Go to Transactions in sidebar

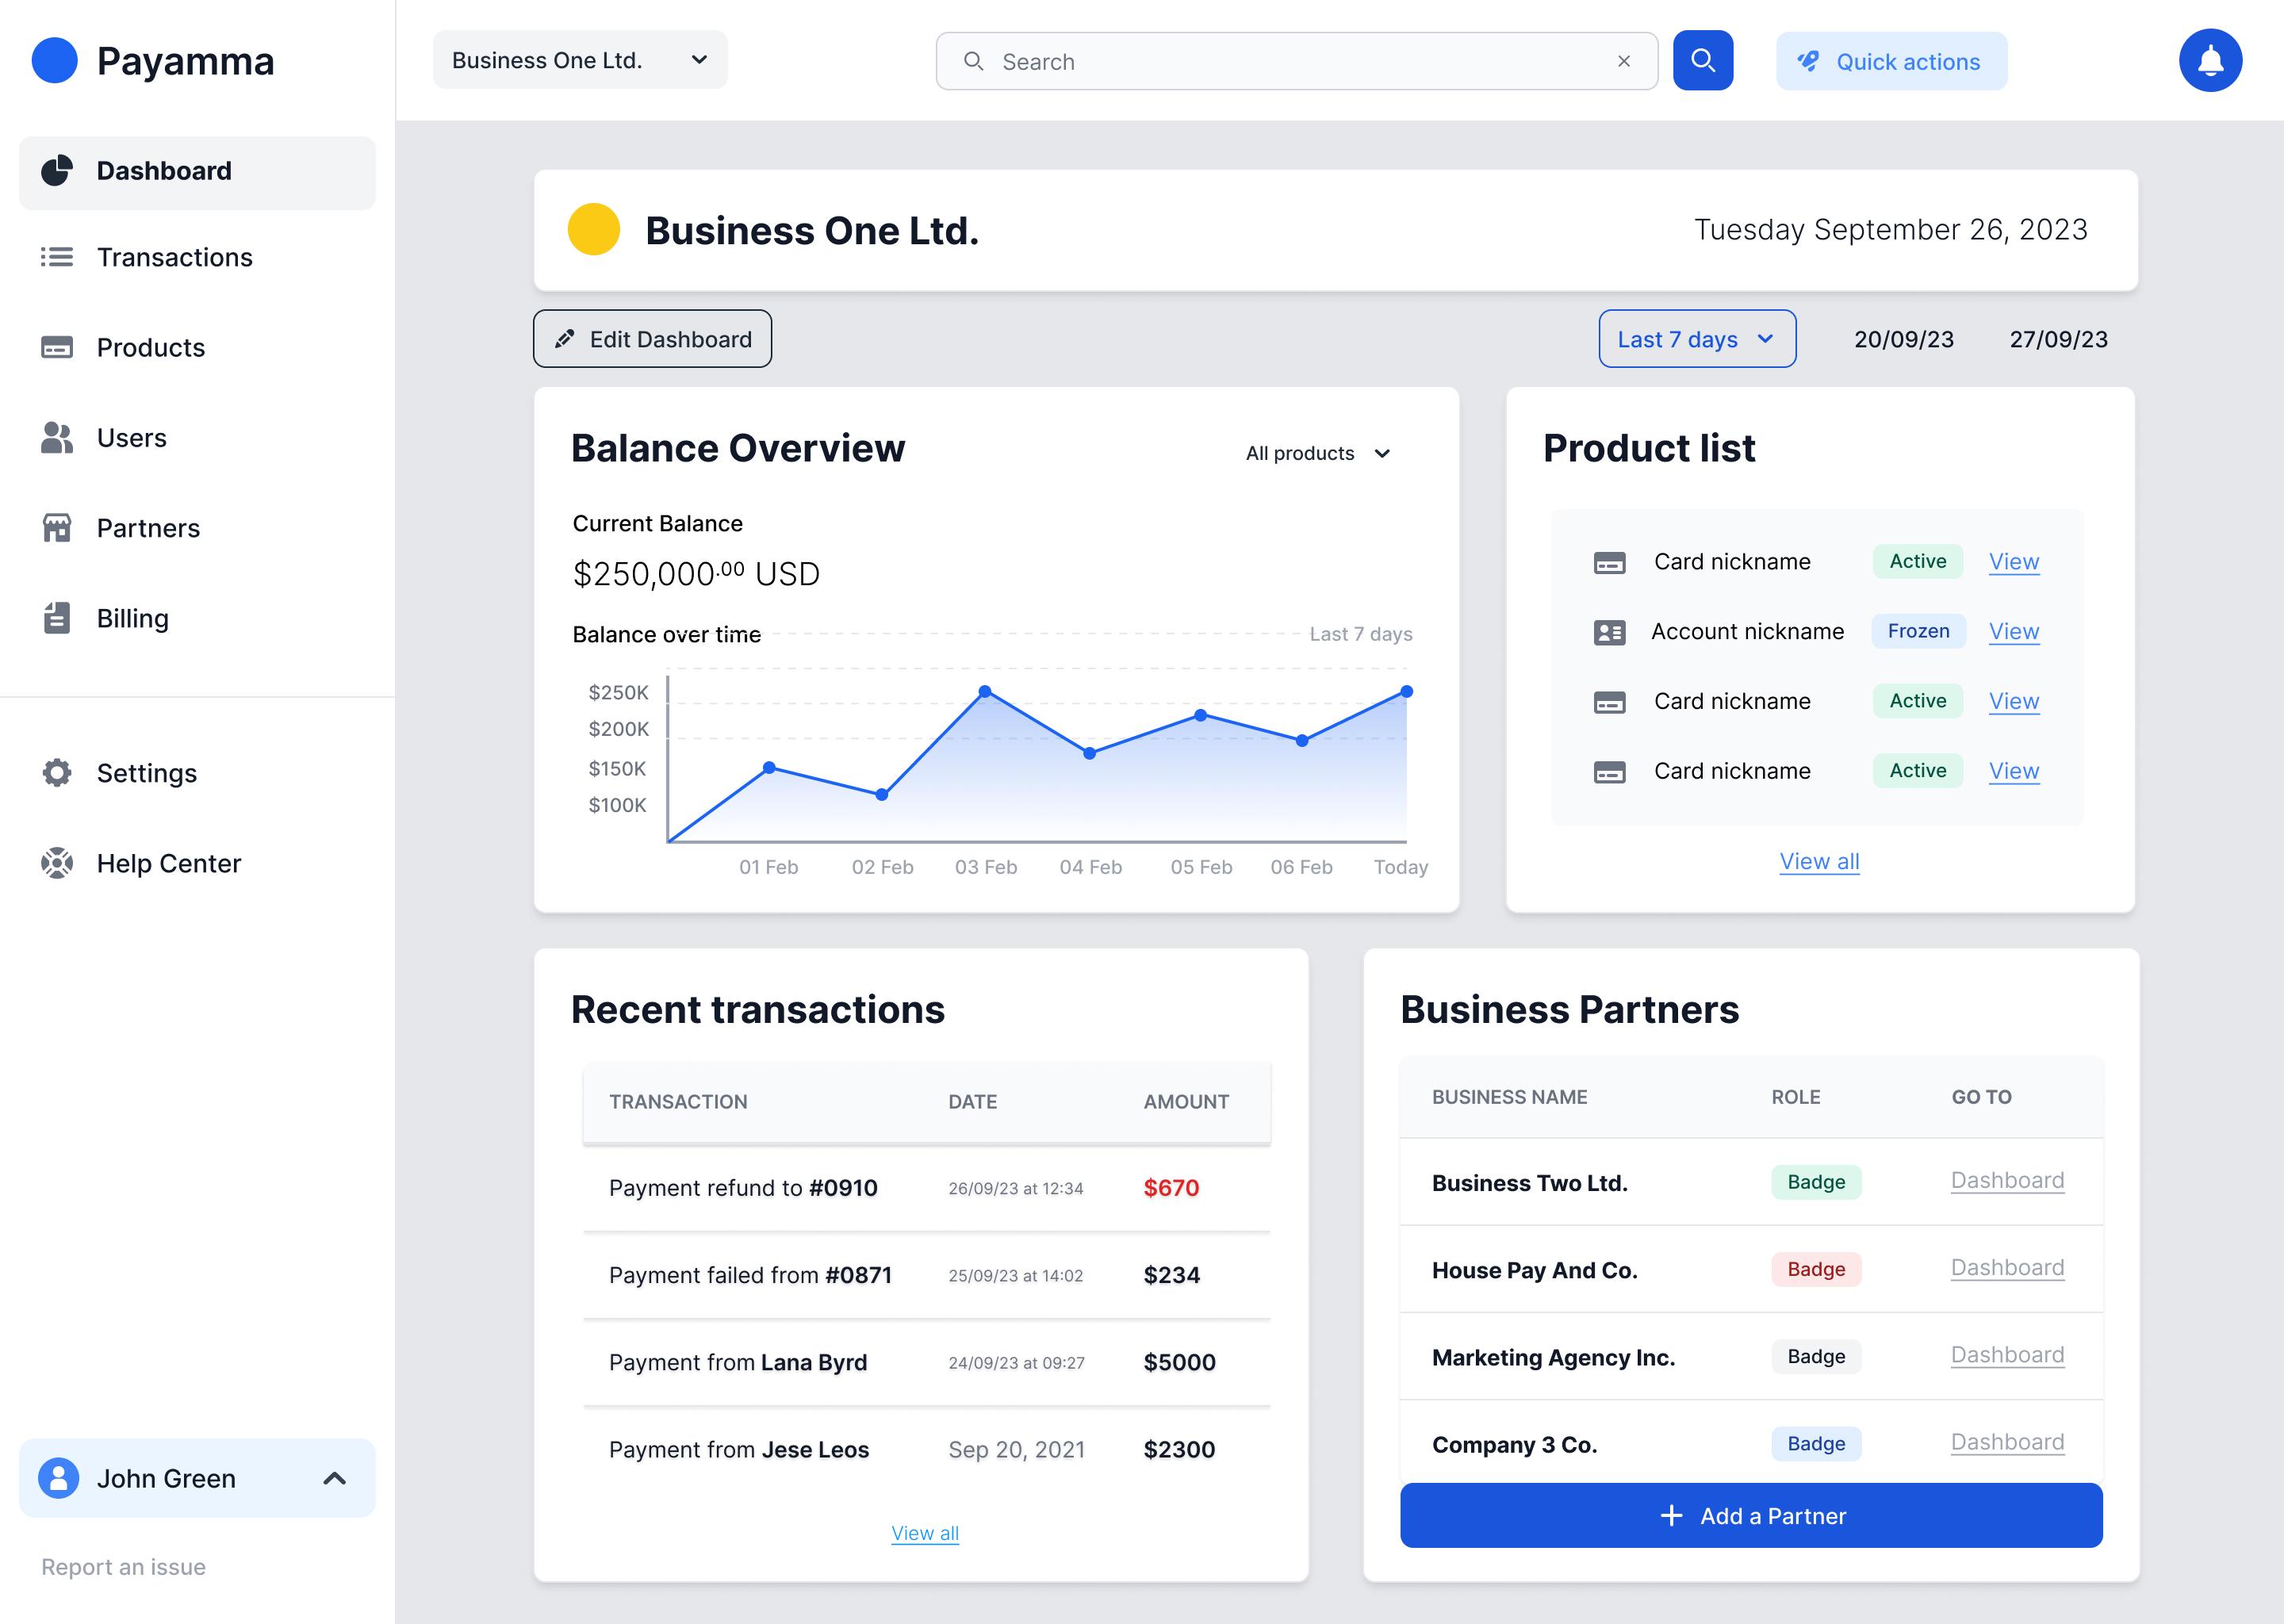pos(174,258)
